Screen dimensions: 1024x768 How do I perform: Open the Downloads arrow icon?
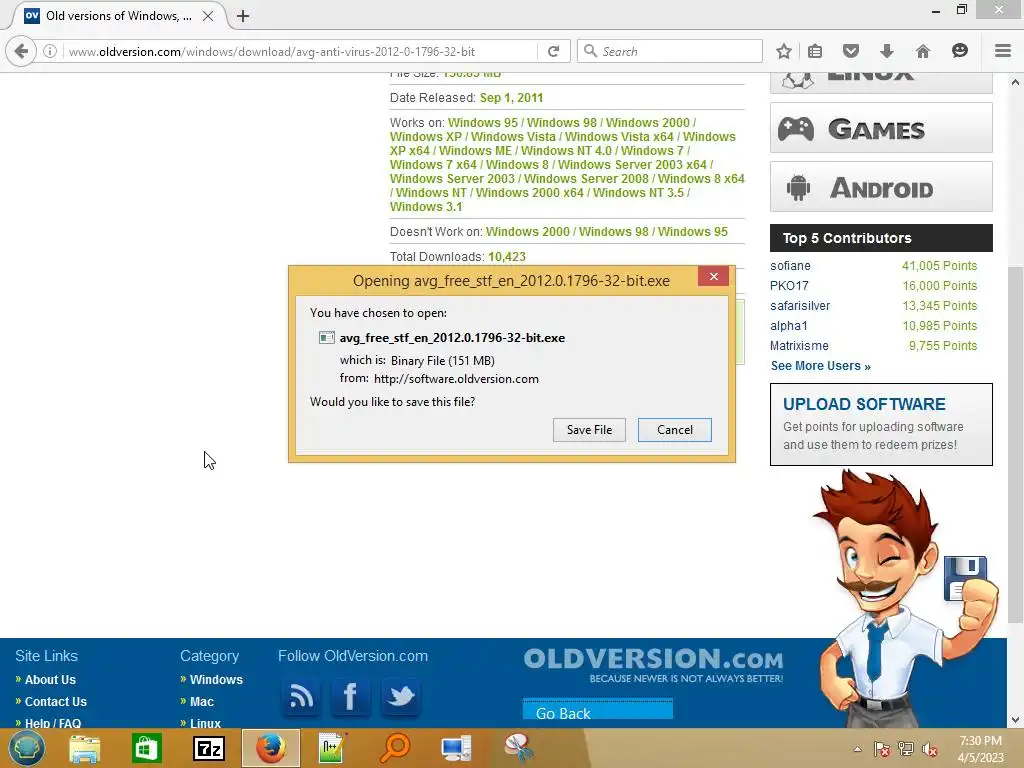[886, 51]
